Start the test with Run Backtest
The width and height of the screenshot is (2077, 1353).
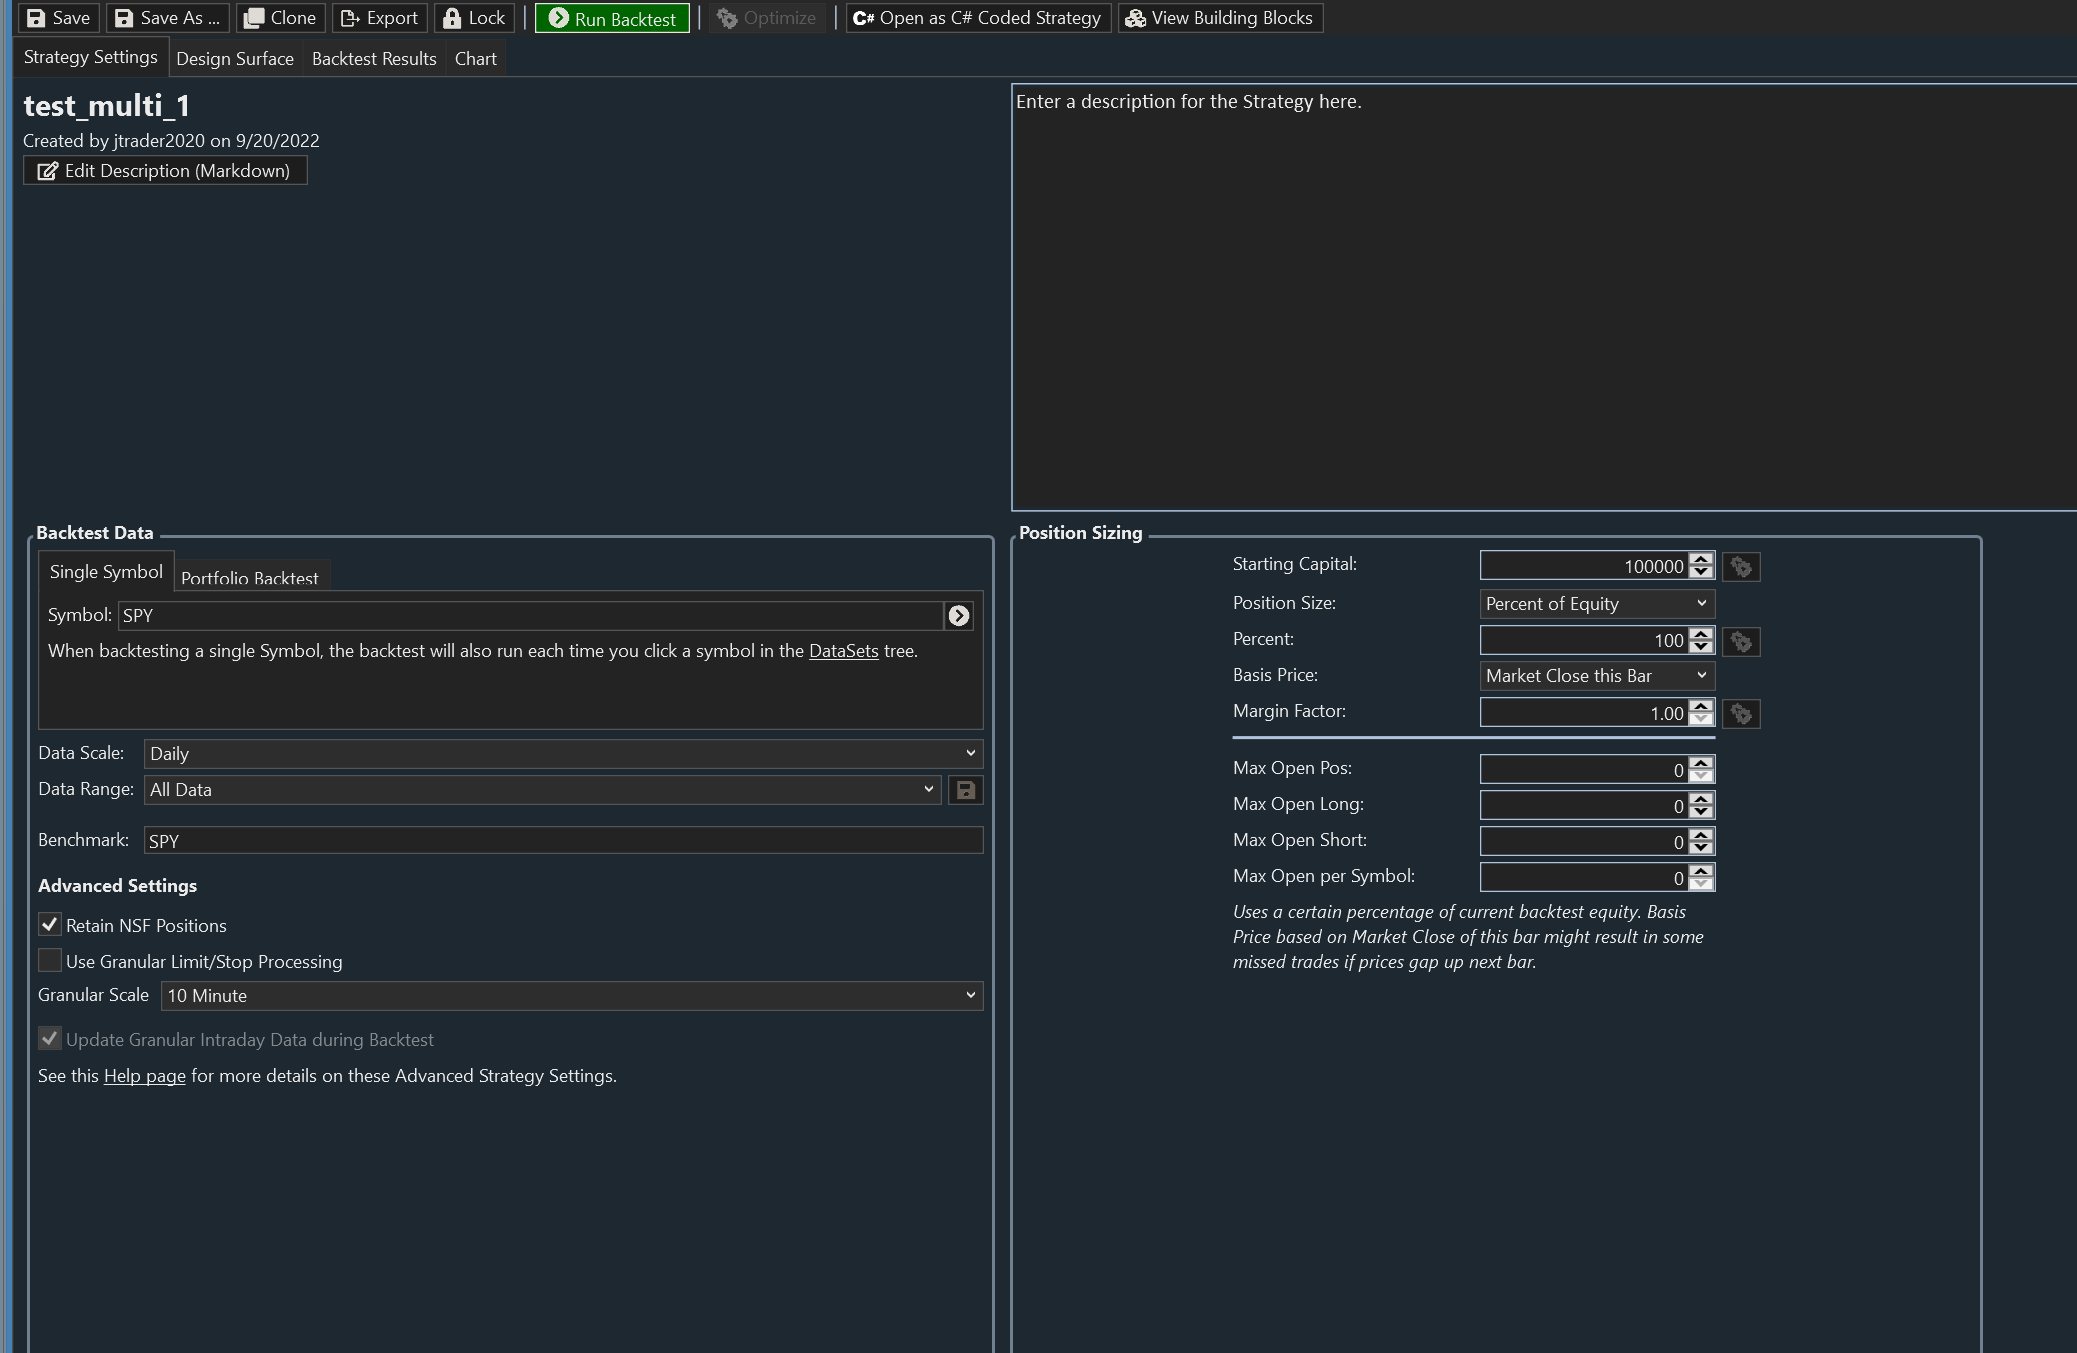[x=612, y=18]
